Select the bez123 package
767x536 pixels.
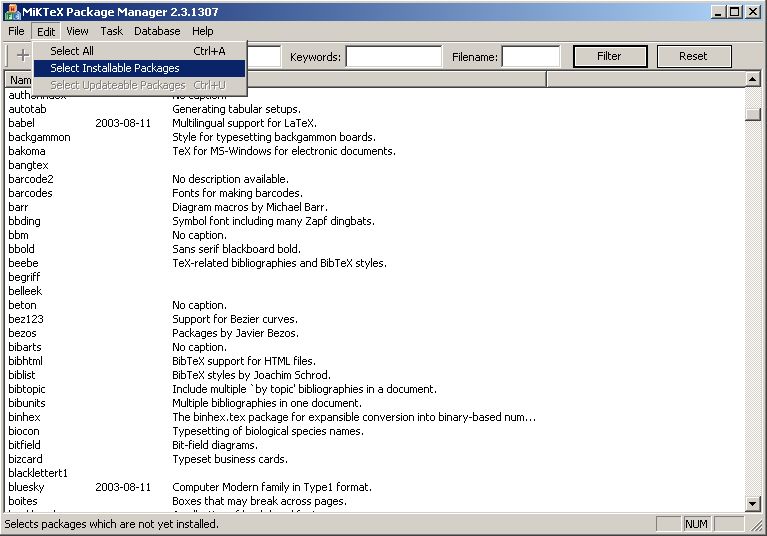click(x=26, y=319)
